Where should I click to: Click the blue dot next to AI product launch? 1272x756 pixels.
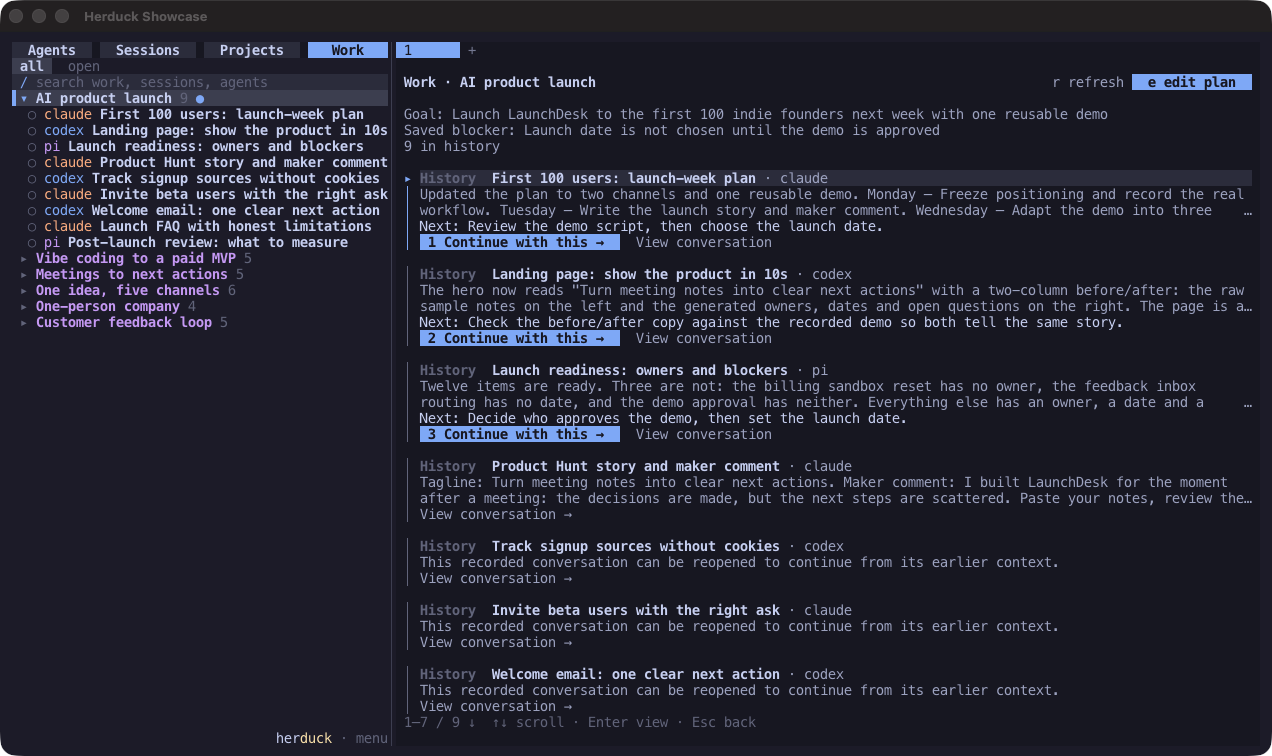pos(200,99)
